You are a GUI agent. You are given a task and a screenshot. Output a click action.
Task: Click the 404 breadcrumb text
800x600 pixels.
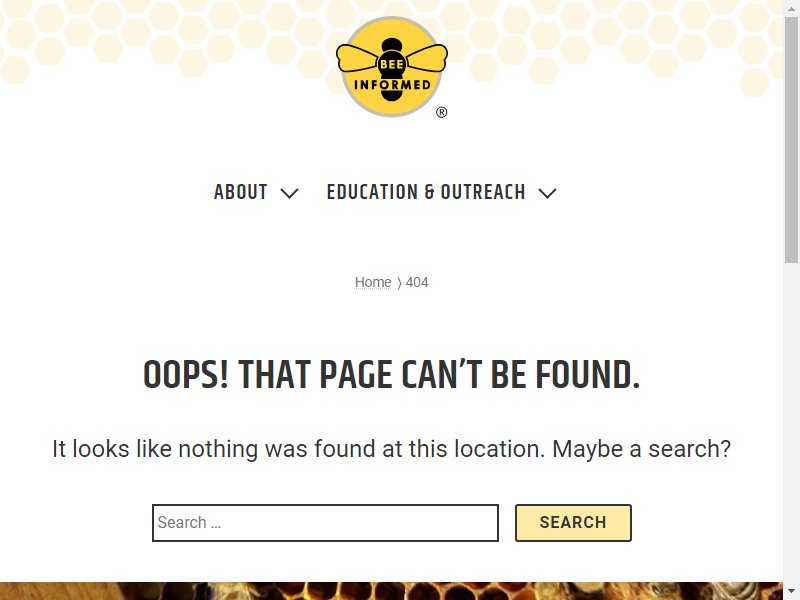tap(417, 282)
